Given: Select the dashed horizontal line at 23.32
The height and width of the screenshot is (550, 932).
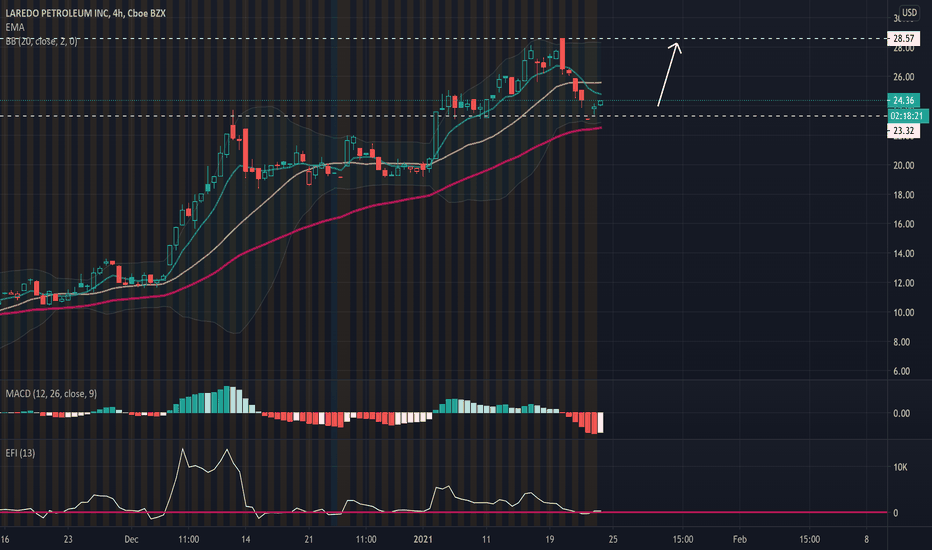Looking at the screenshot, I should click(x=443, y=116).
